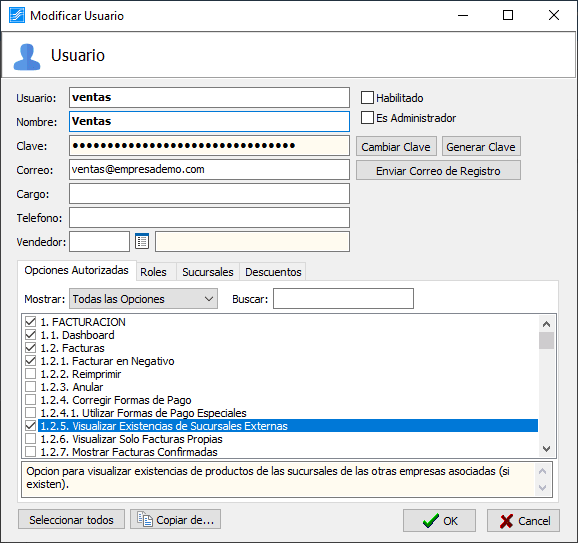
Task: Click Enviar Correo de Registro
Action: click(438, 171)
